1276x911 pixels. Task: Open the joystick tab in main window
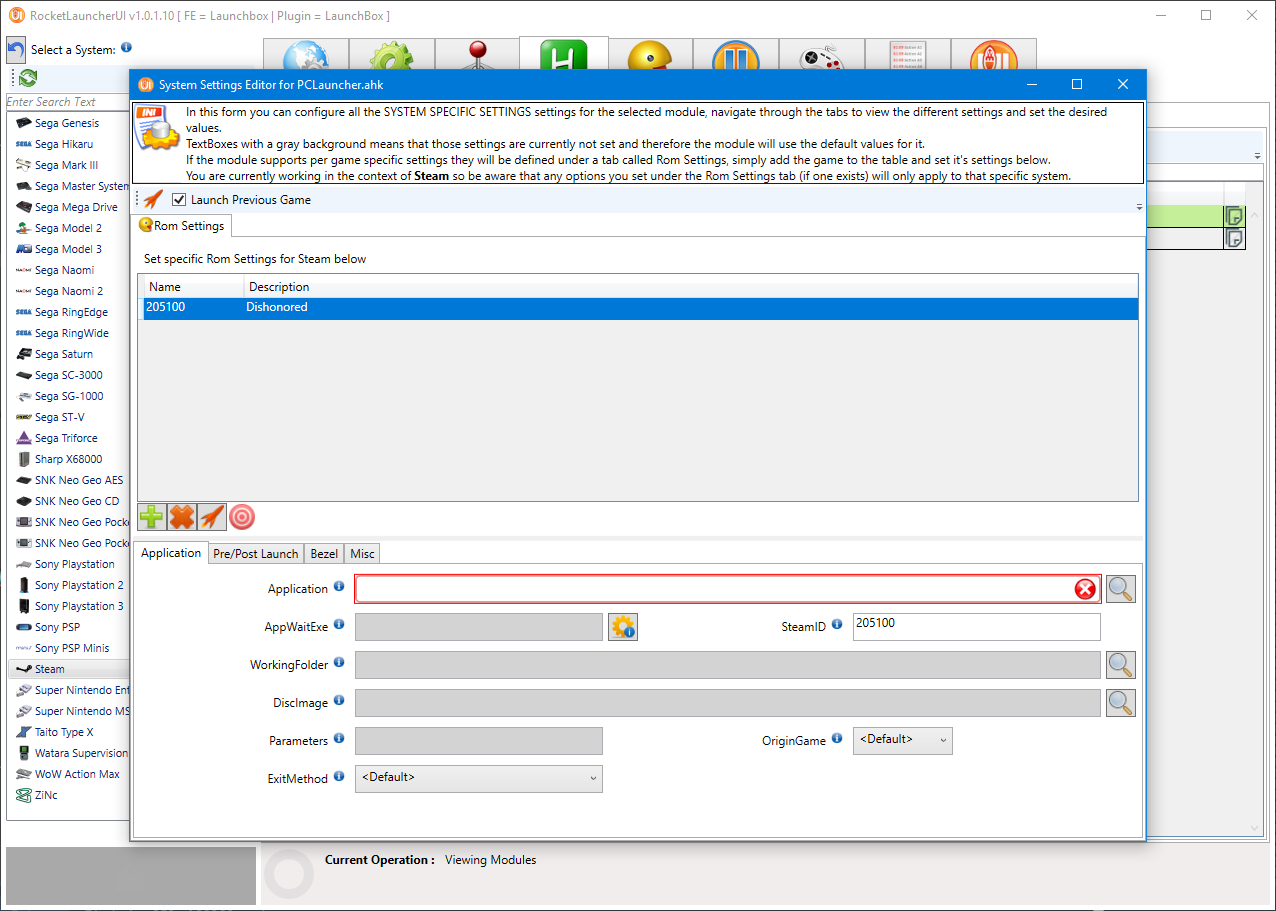(x=478, y=56)
